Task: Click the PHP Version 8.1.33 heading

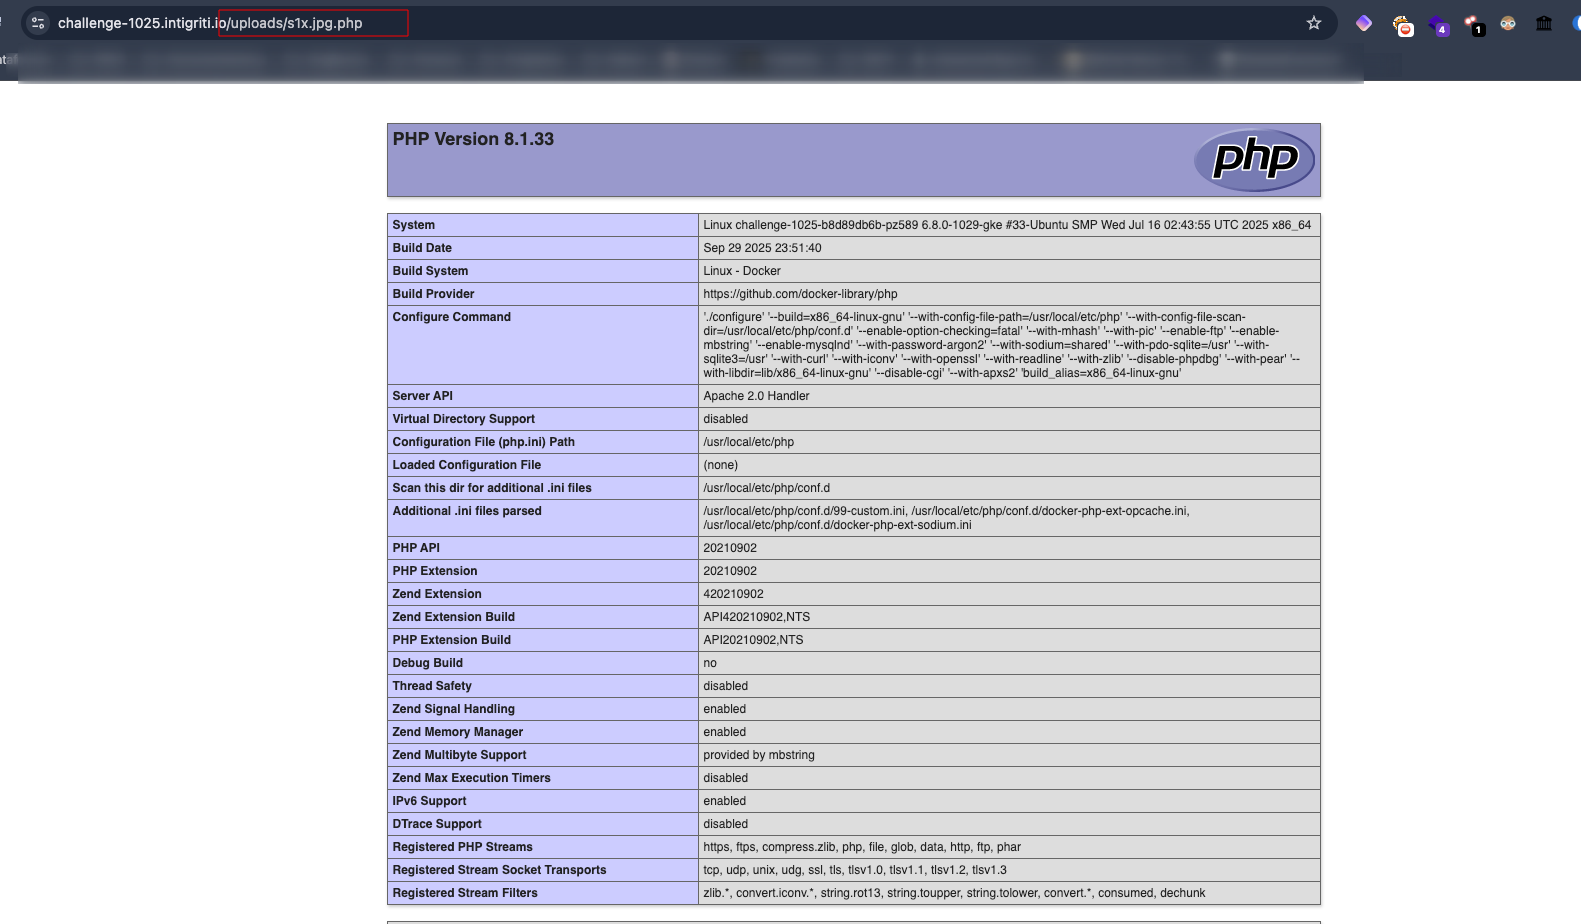Action: click(473, 139)
